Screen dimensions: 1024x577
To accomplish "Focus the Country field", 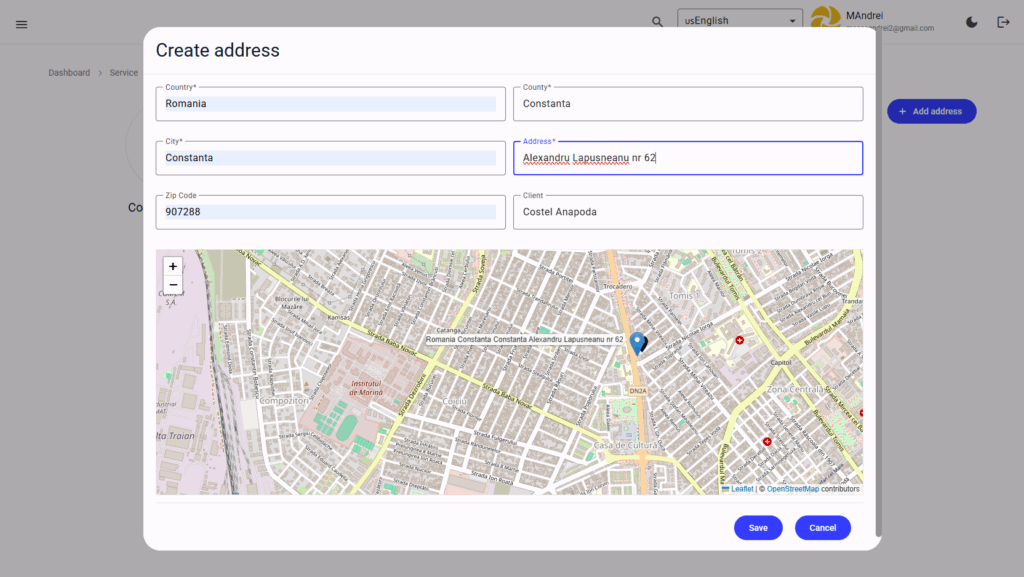I will pos(330,104).
